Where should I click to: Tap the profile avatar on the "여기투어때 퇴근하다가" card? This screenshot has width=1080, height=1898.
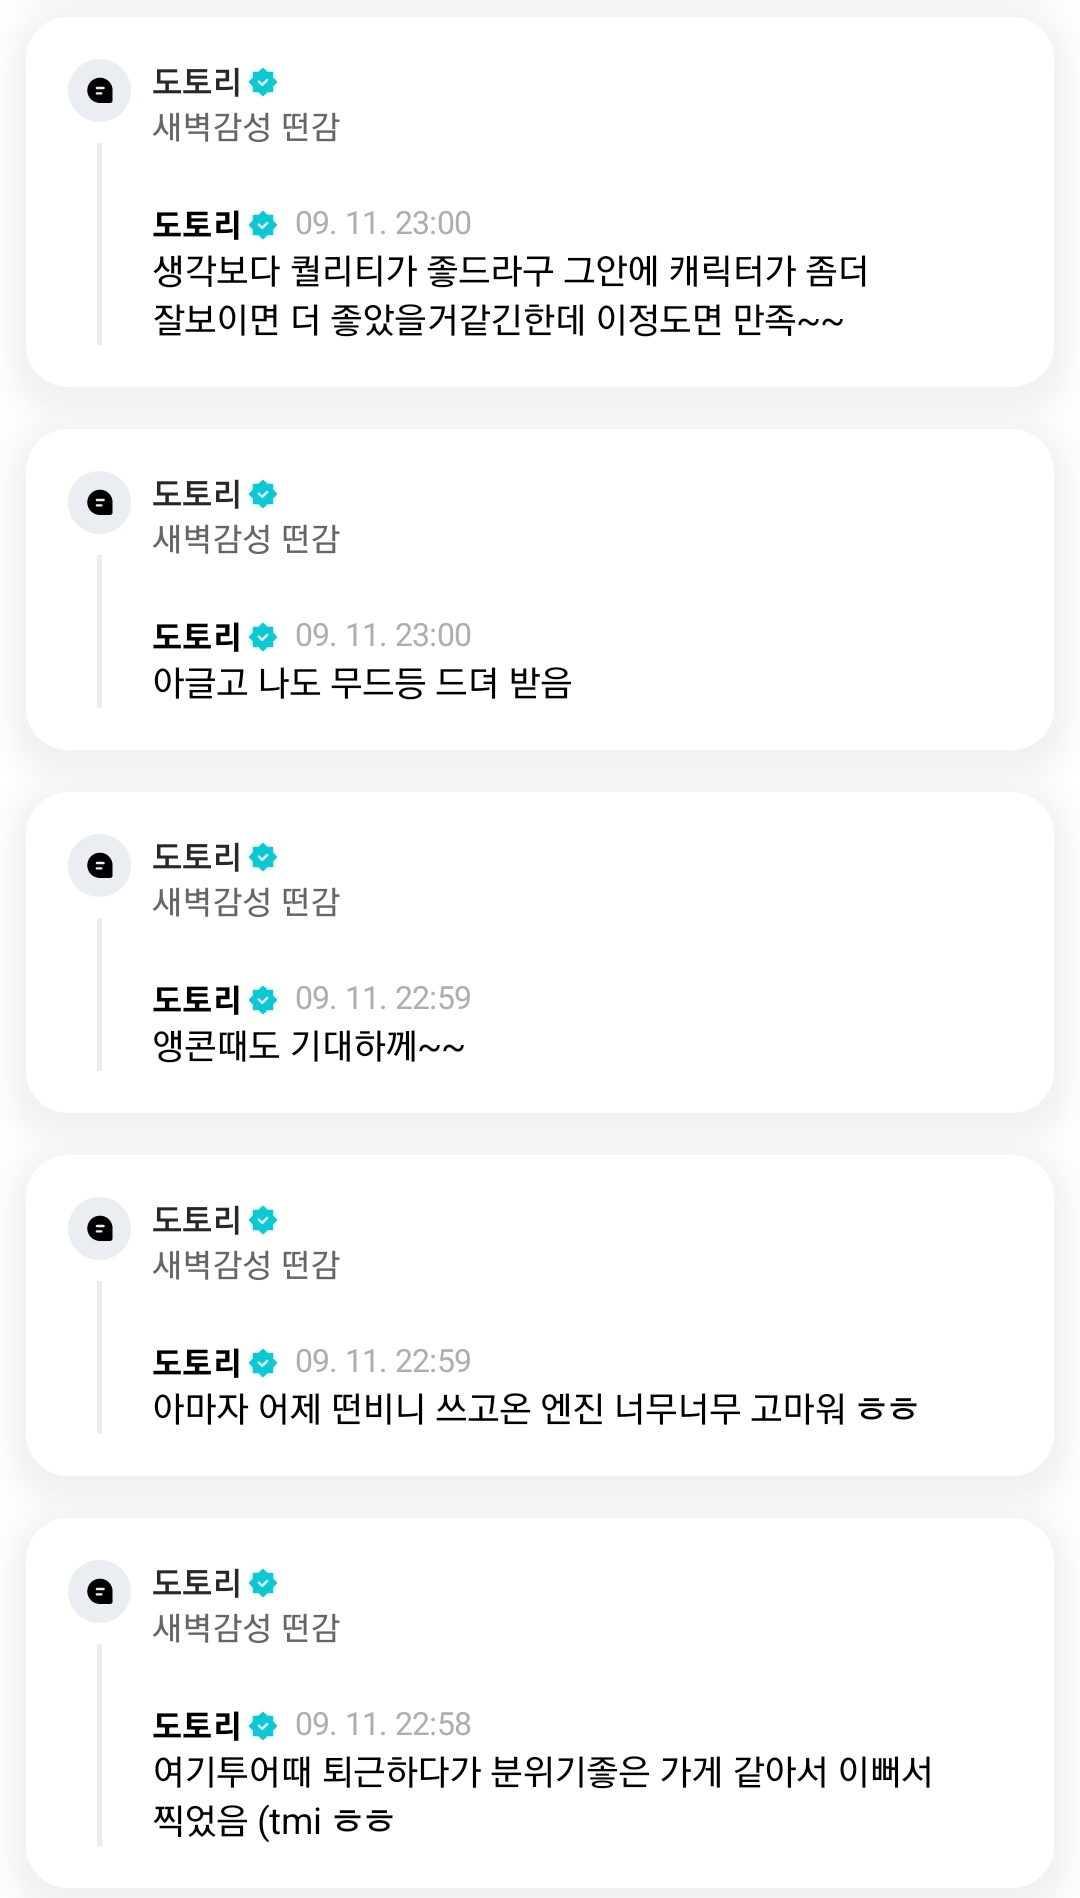99,1591
